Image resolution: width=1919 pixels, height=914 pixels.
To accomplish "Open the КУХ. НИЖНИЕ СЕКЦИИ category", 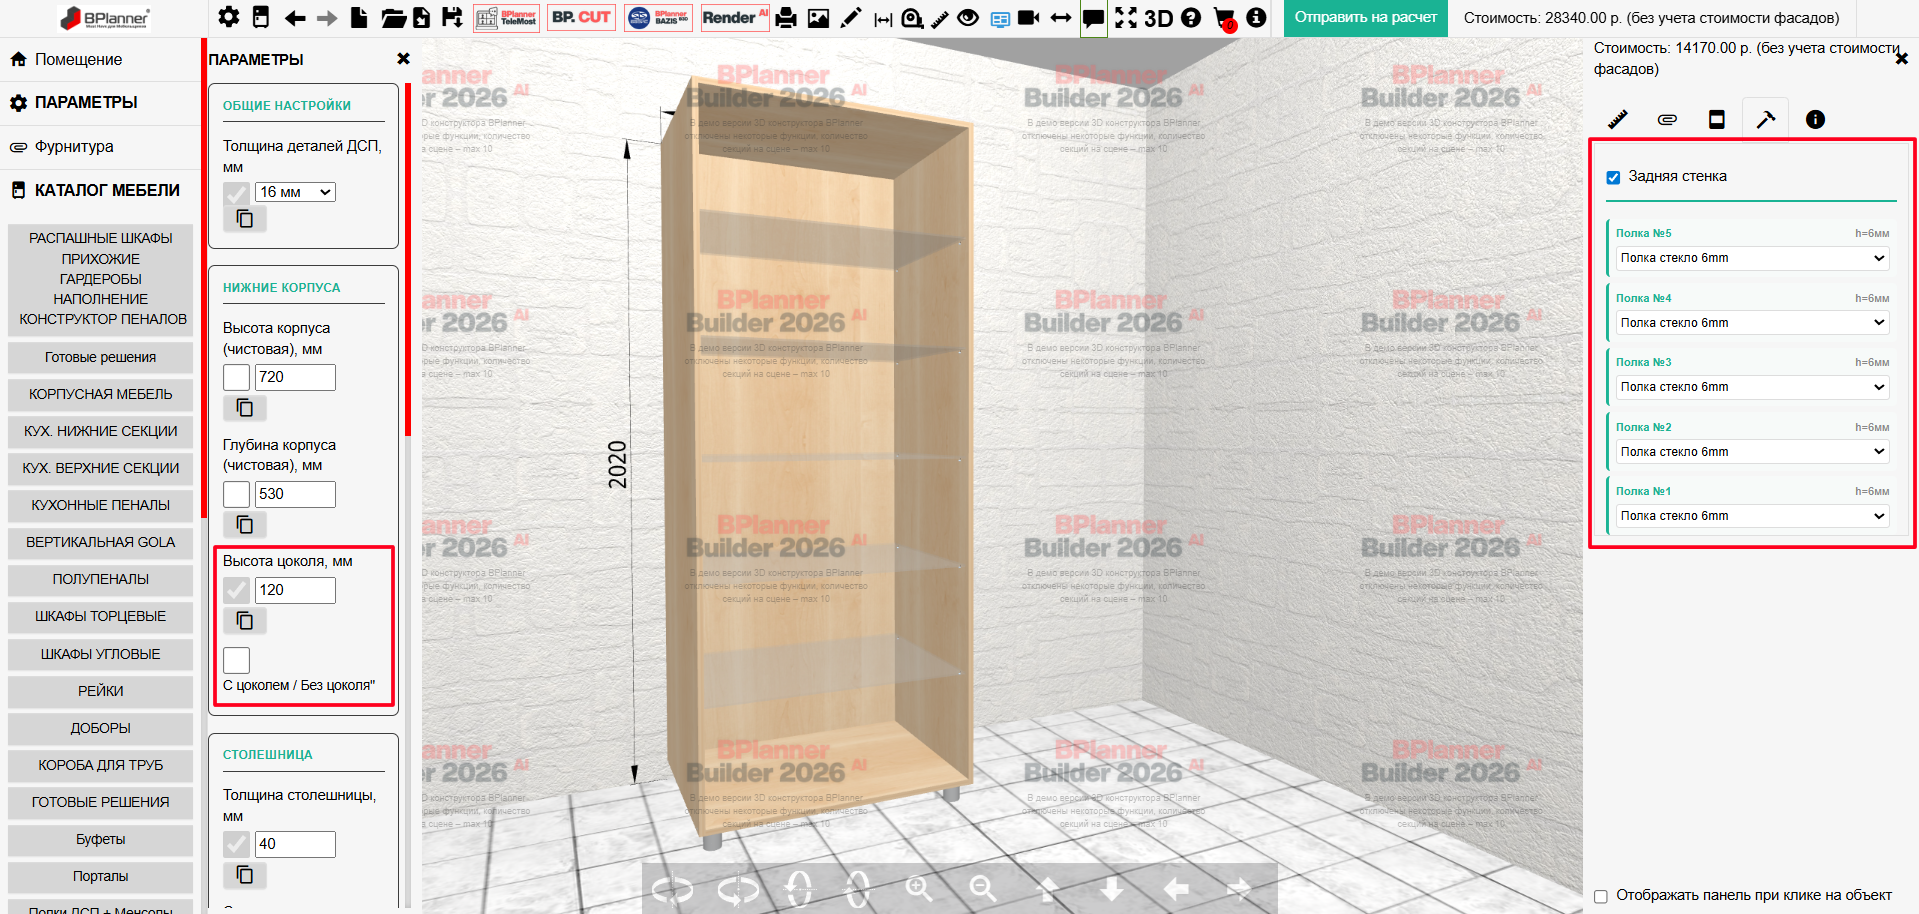I will coord(101,431).
